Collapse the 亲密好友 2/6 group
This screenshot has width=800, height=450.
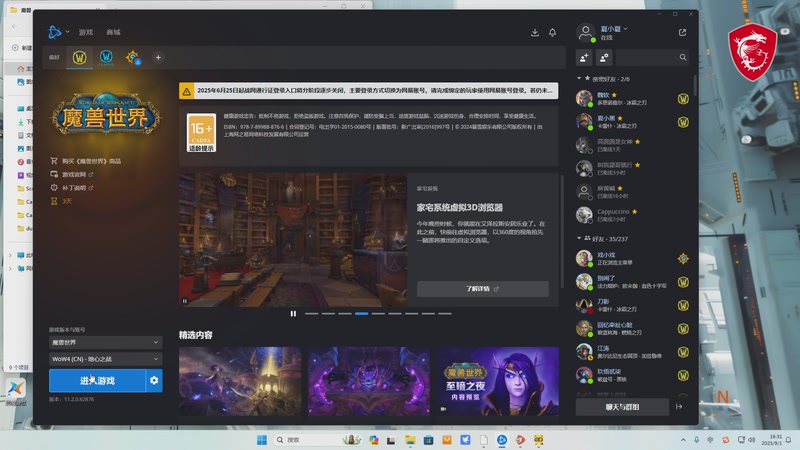click(579, 78)
